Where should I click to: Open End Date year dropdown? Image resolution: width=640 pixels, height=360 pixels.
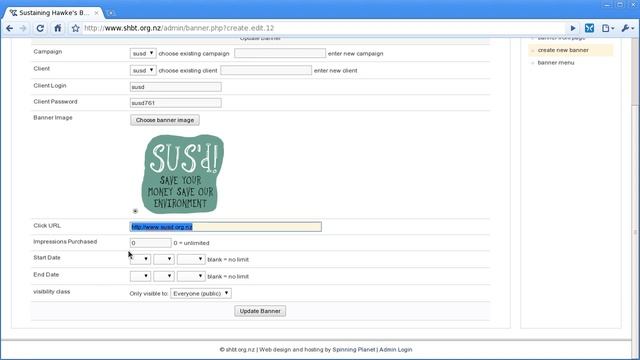coord(191,276)
